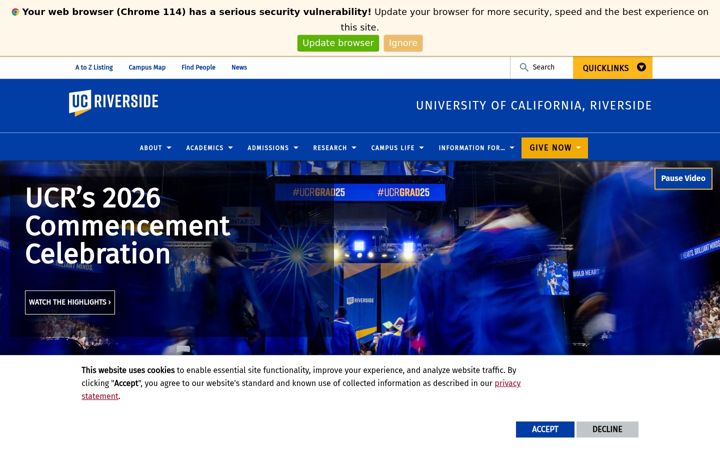Screen dimensions: 720x450
Task: Open the Find People link
Action: tap(198, 68)
